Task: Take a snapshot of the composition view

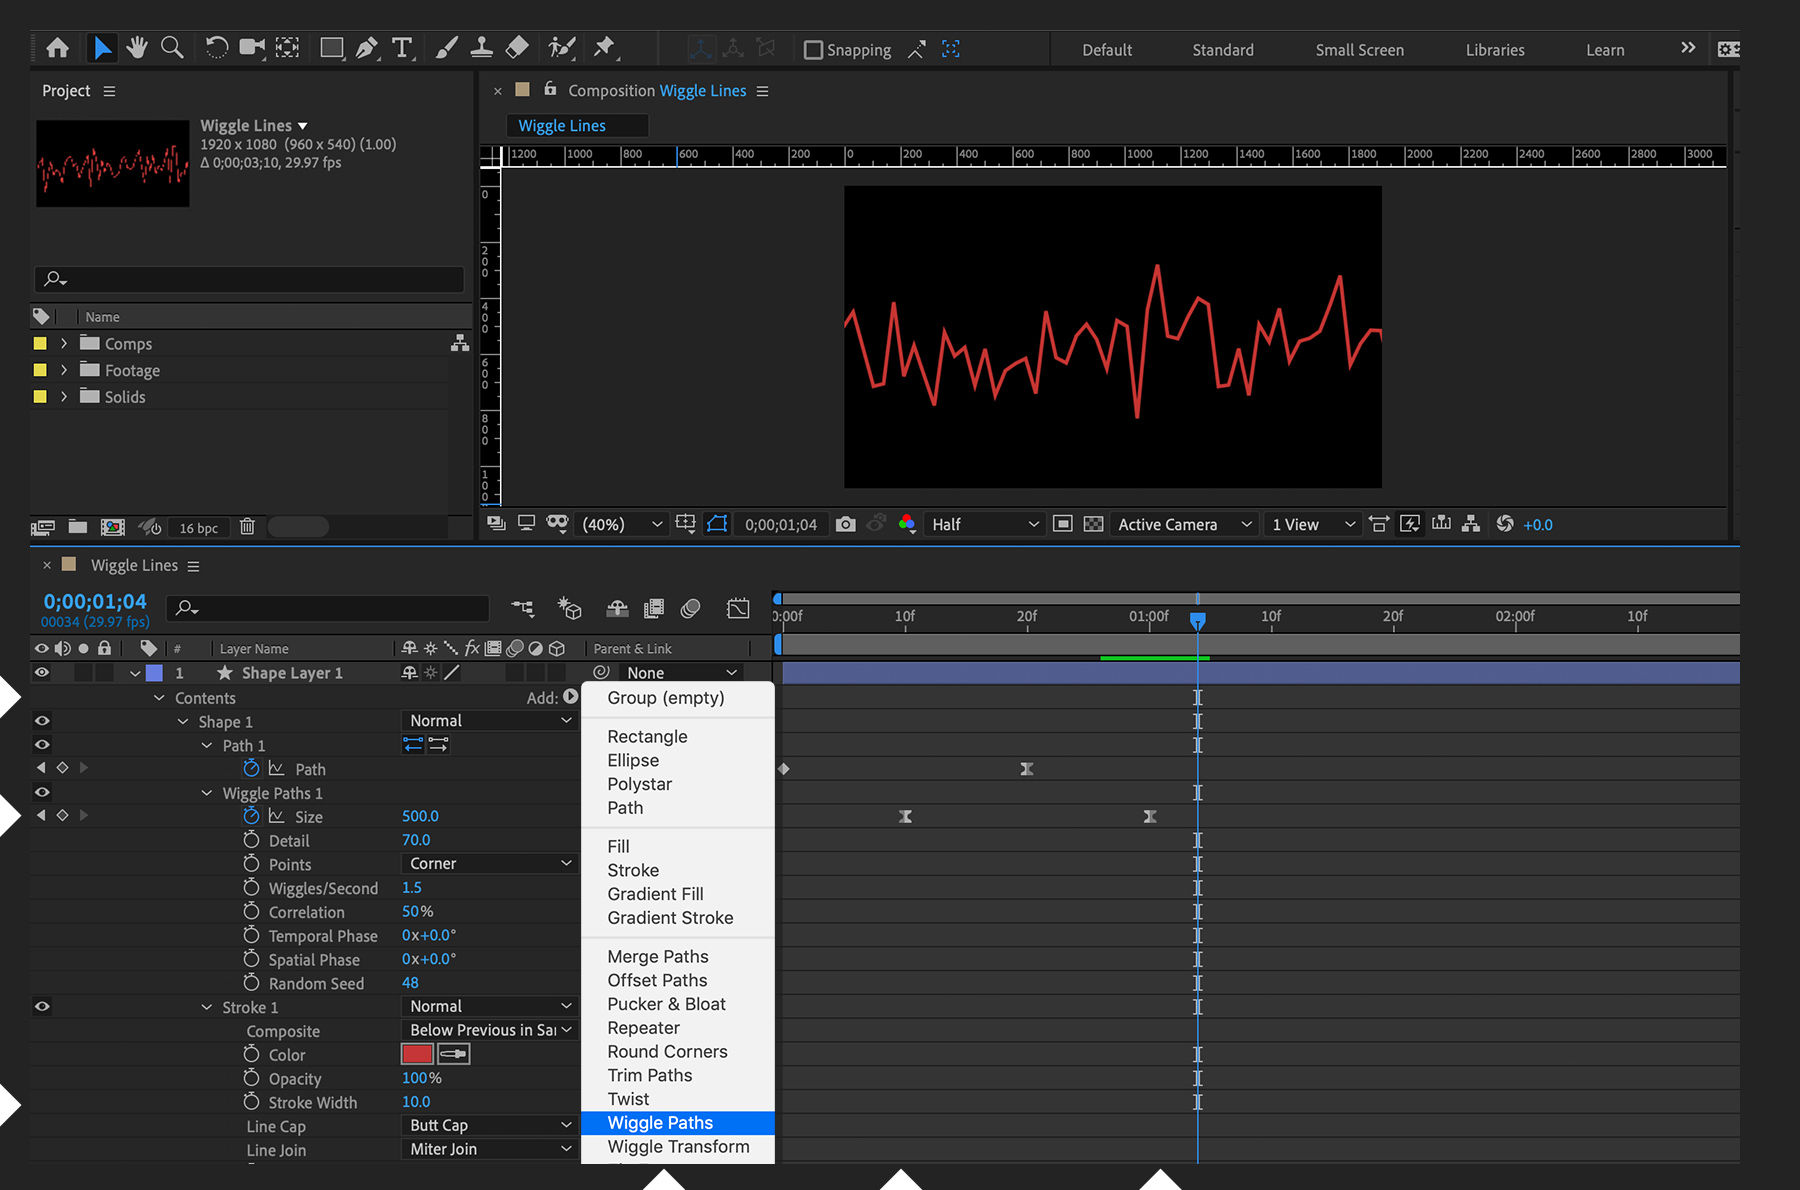Action: (x=846, y=523)
